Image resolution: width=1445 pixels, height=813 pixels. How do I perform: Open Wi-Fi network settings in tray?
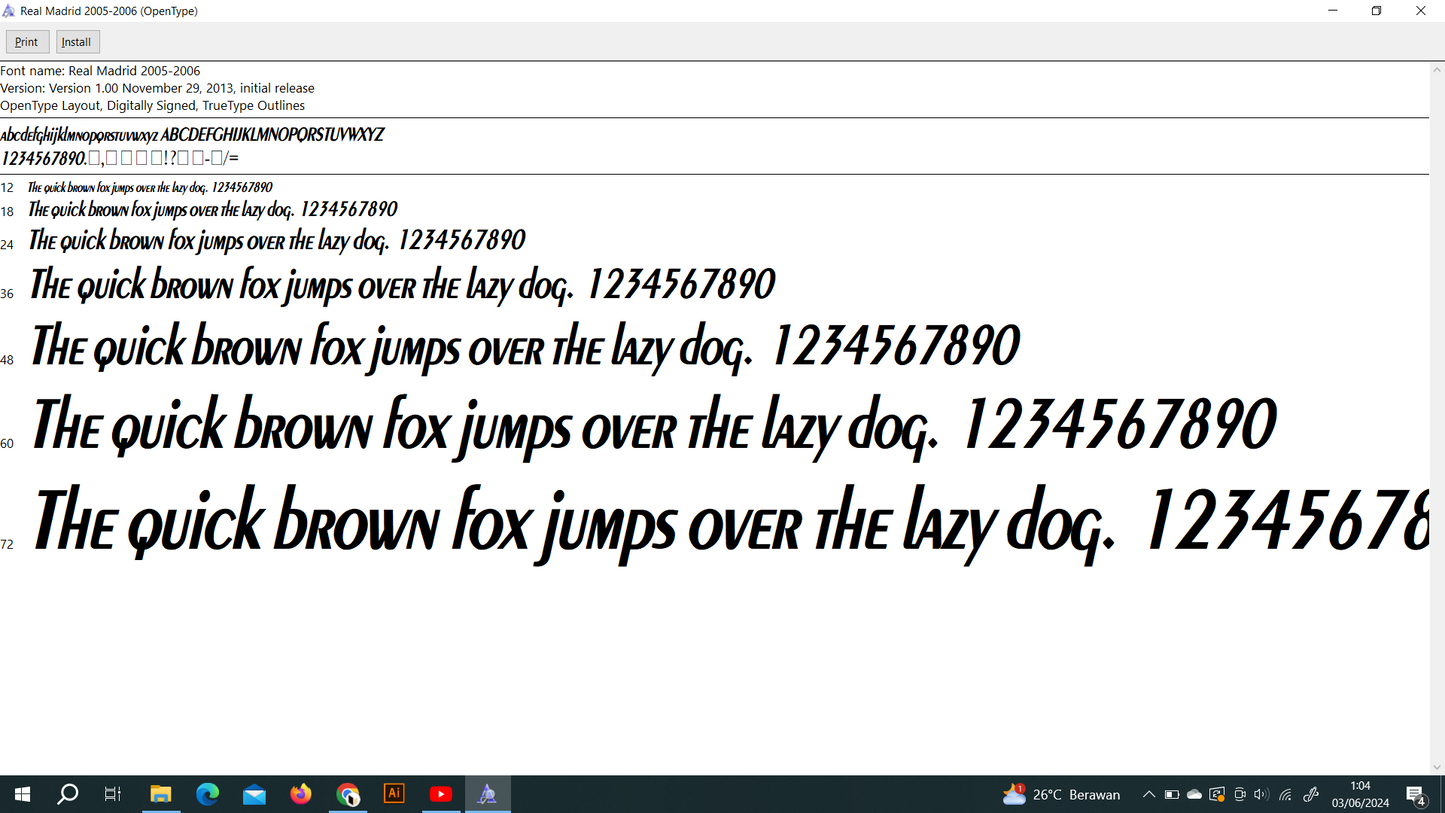click(1286, 795)
